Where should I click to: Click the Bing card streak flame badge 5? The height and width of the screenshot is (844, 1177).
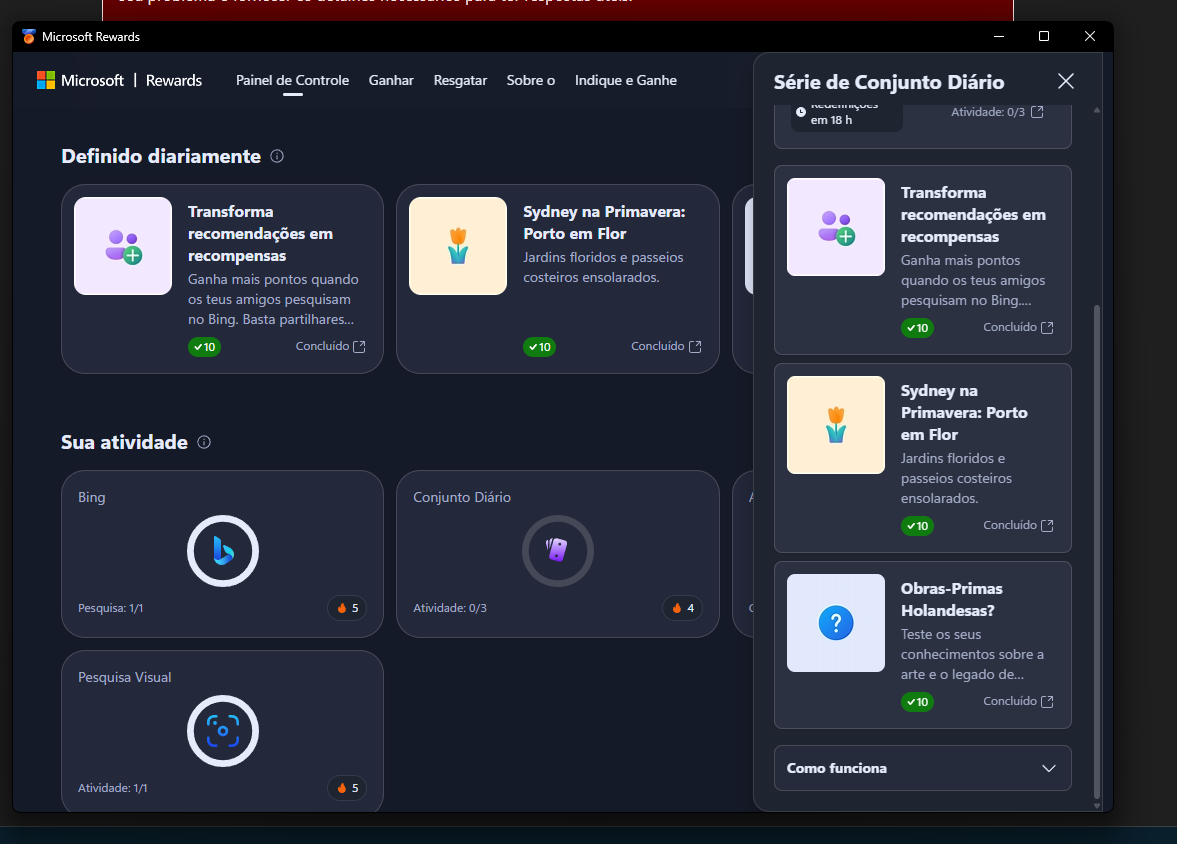click(347, 608)
